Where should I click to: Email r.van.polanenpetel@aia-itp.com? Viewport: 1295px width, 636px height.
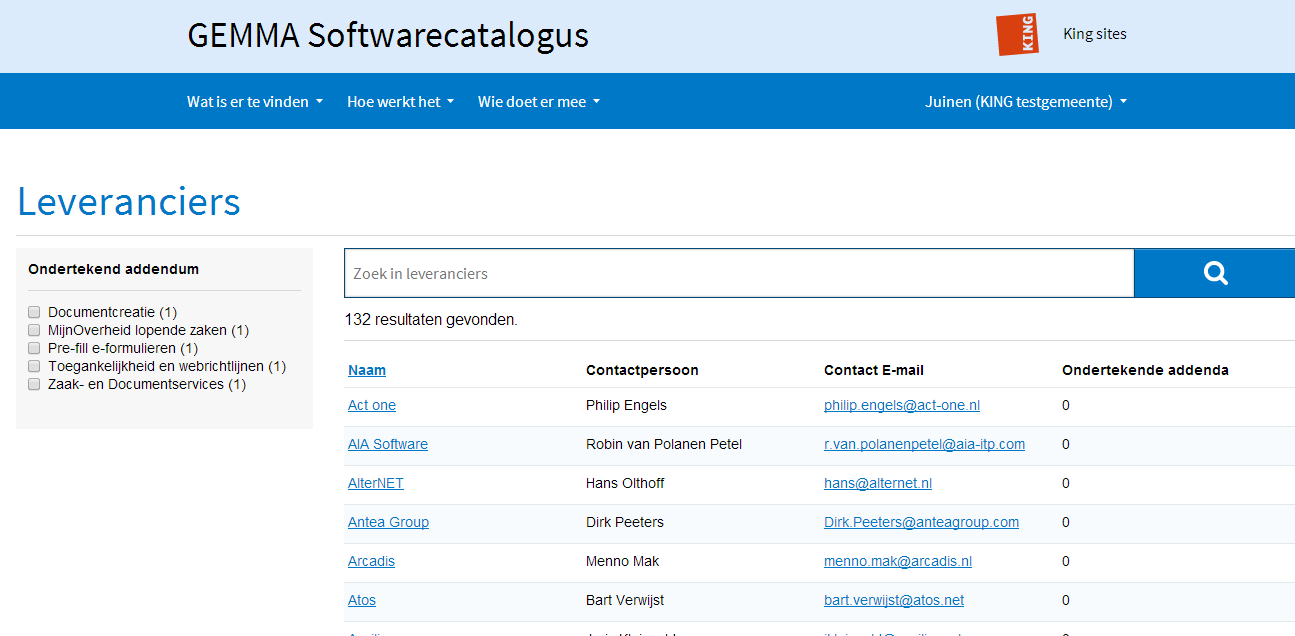924,444
